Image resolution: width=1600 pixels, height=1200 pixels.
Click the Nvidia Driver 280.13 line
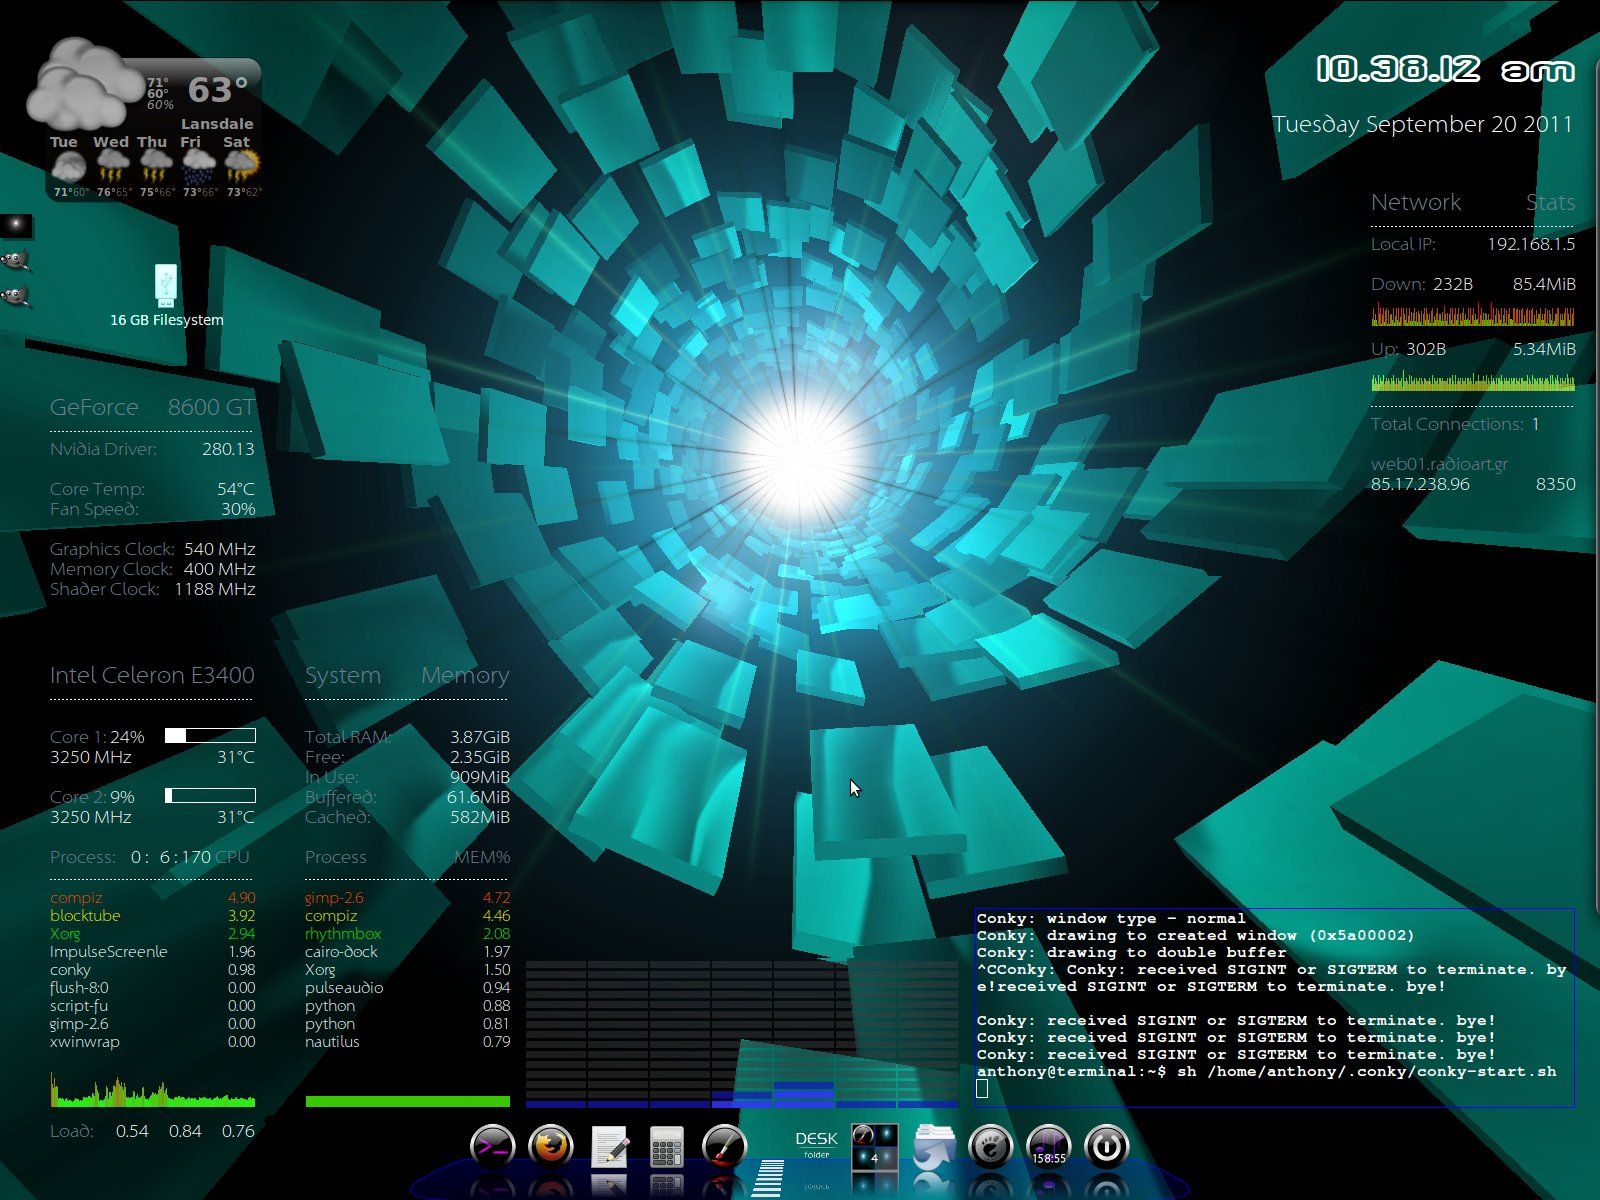[152, 449]
